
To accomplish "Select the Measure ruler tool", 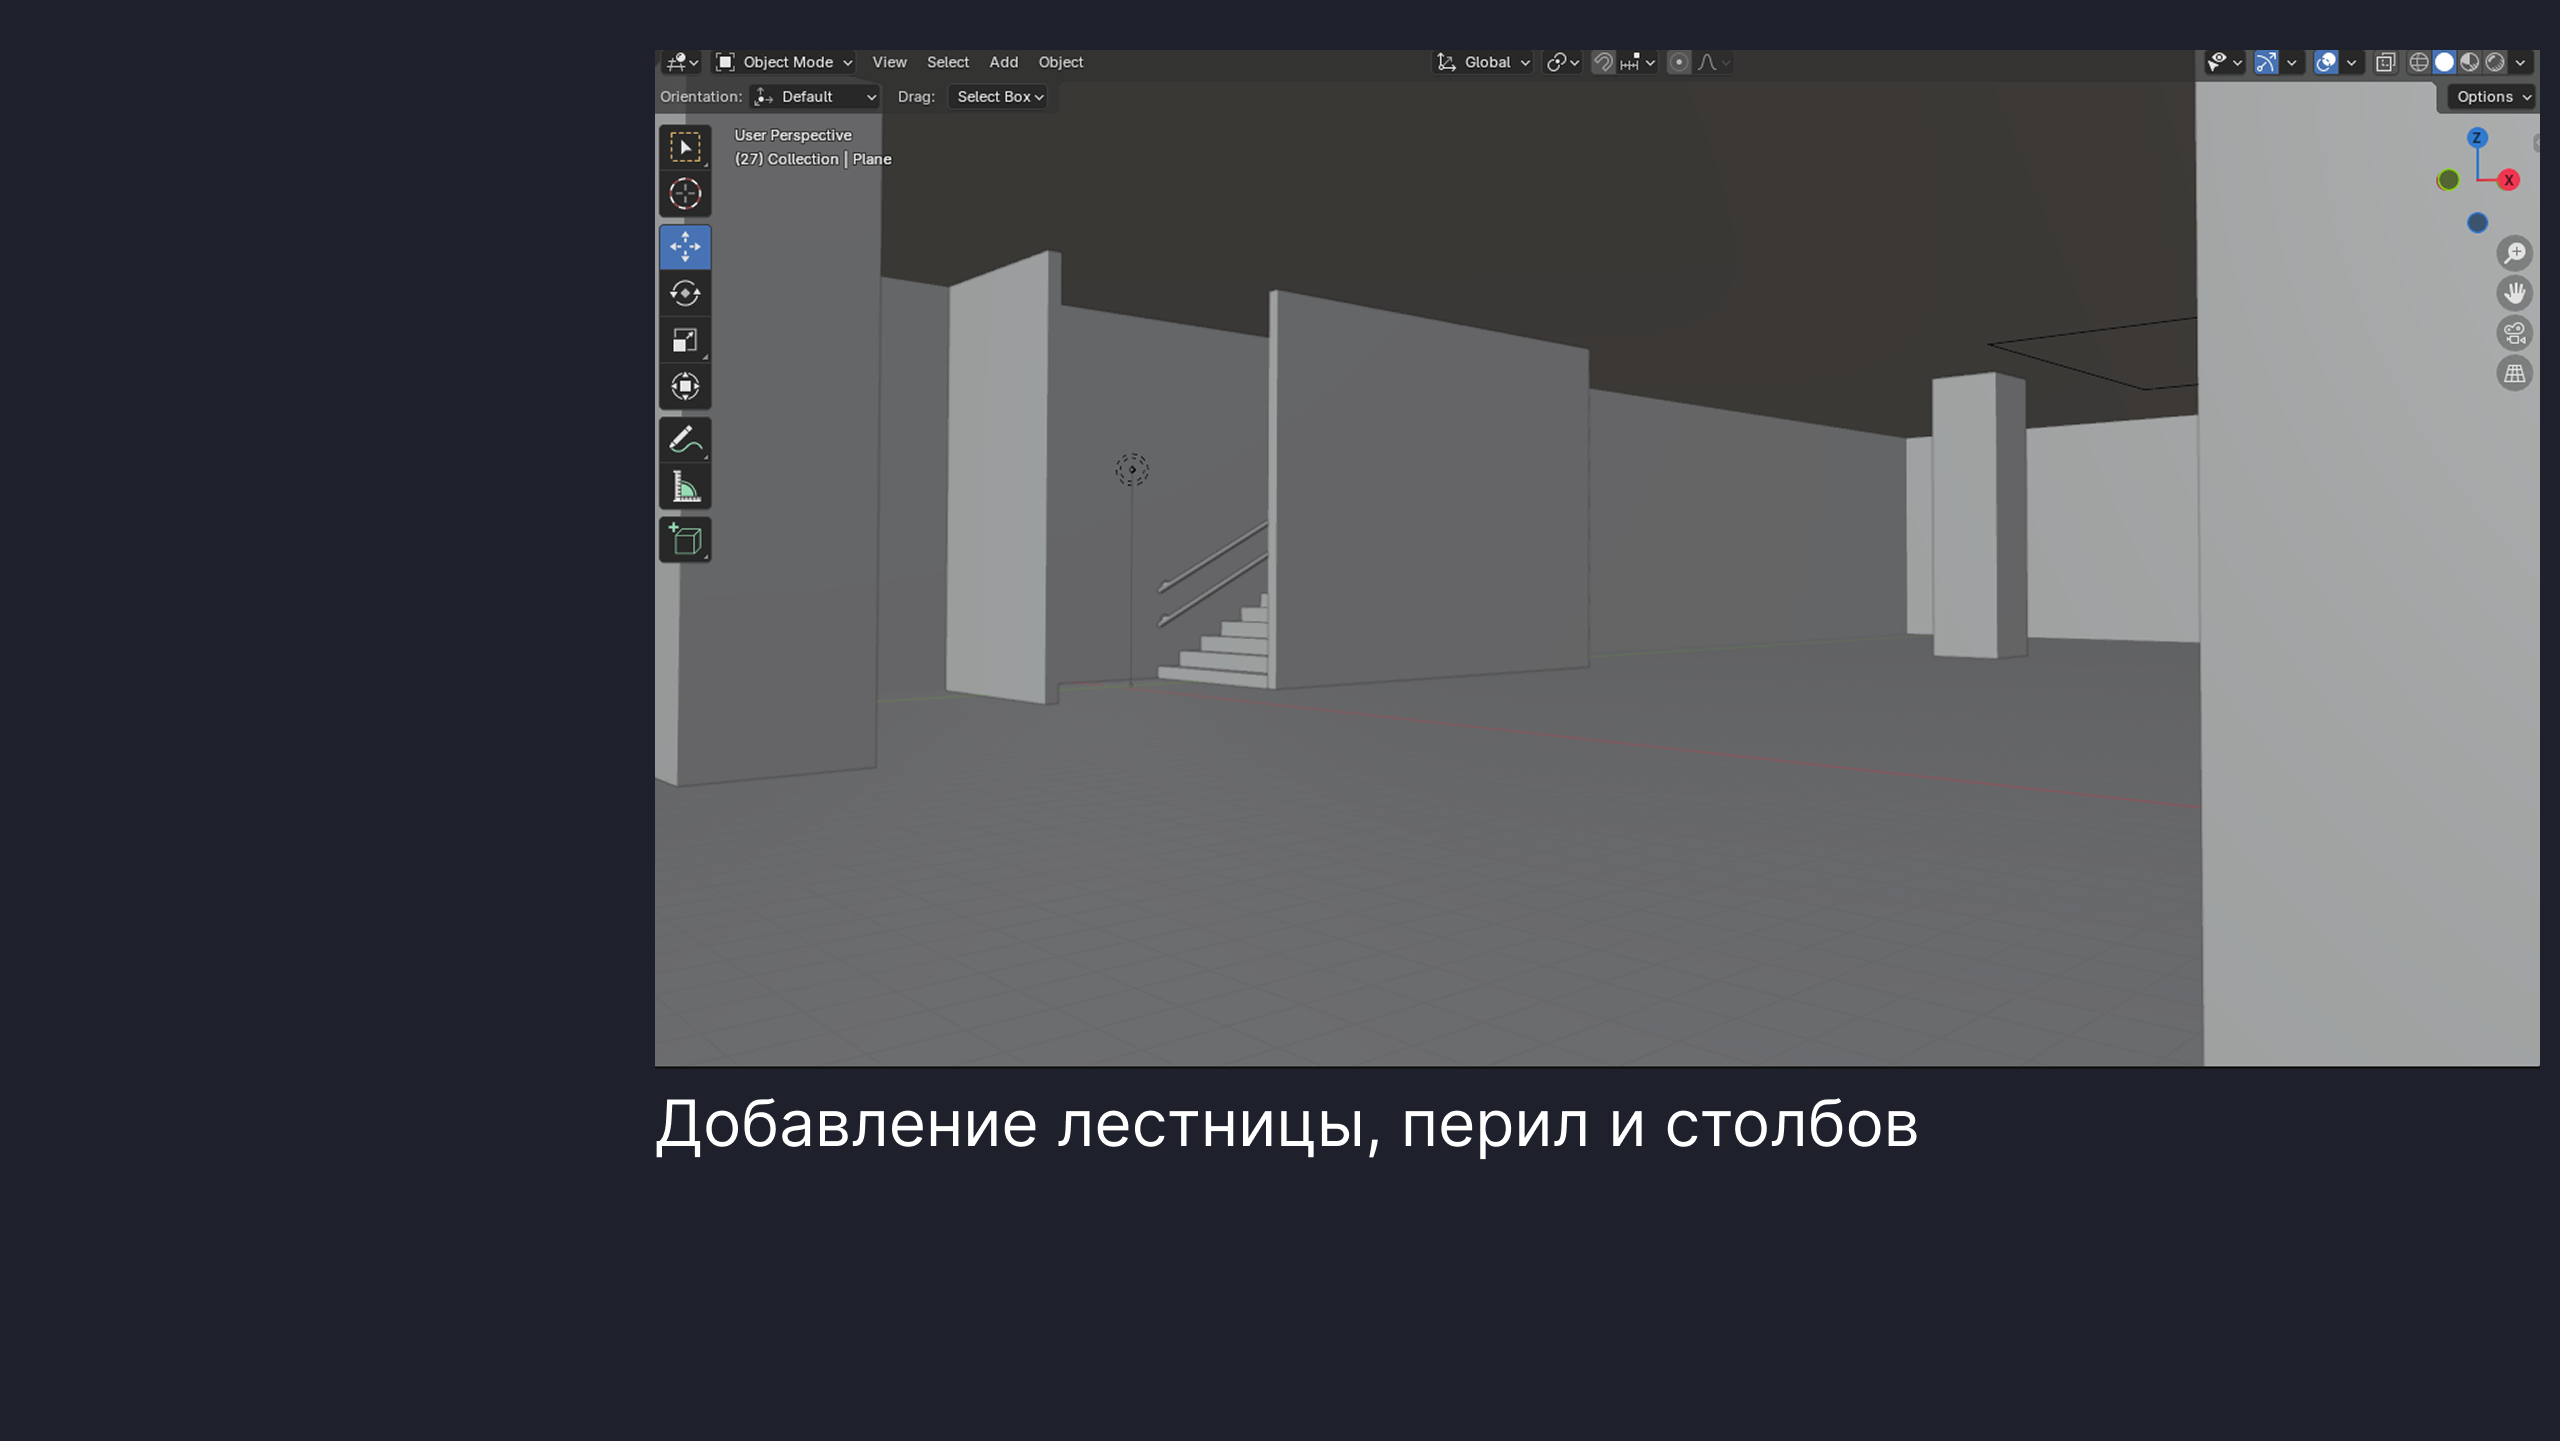I will (685, 487).
